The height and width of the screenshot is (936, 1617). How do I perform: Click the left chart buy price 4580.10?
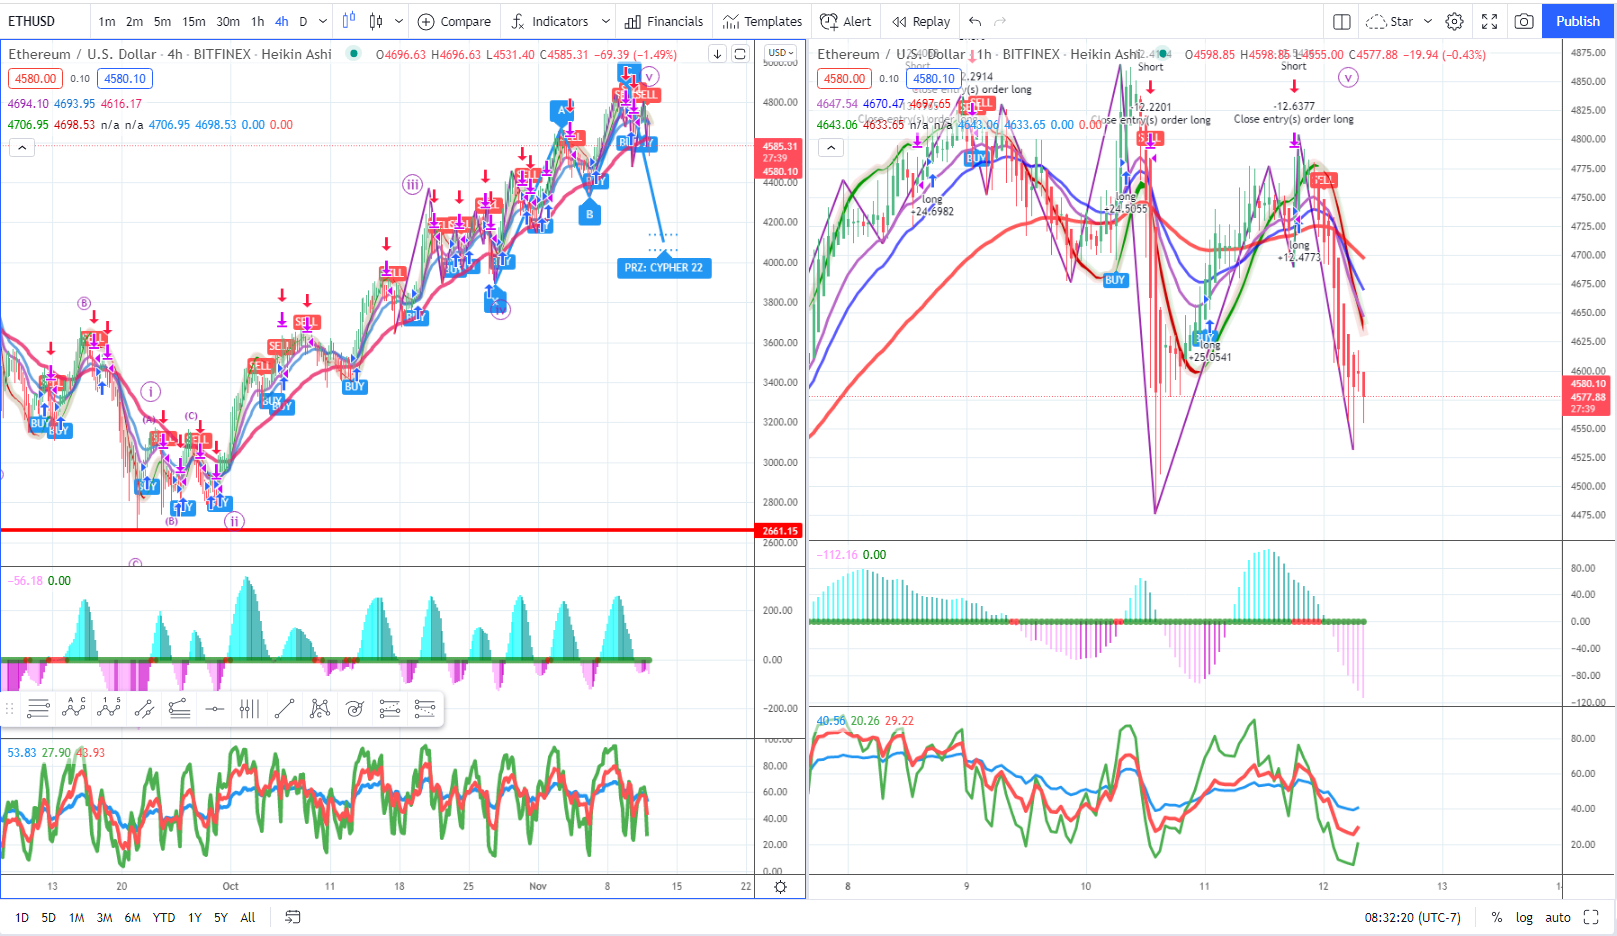[x=125, y=78]
